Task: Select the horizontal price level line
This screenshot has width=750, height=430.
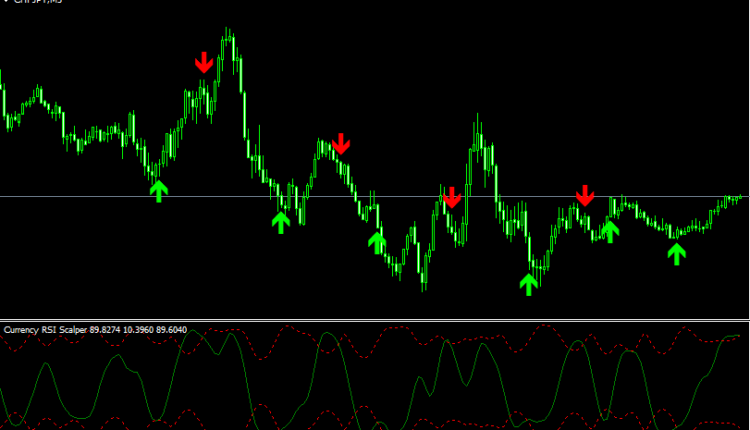Action: click(100, 196)
